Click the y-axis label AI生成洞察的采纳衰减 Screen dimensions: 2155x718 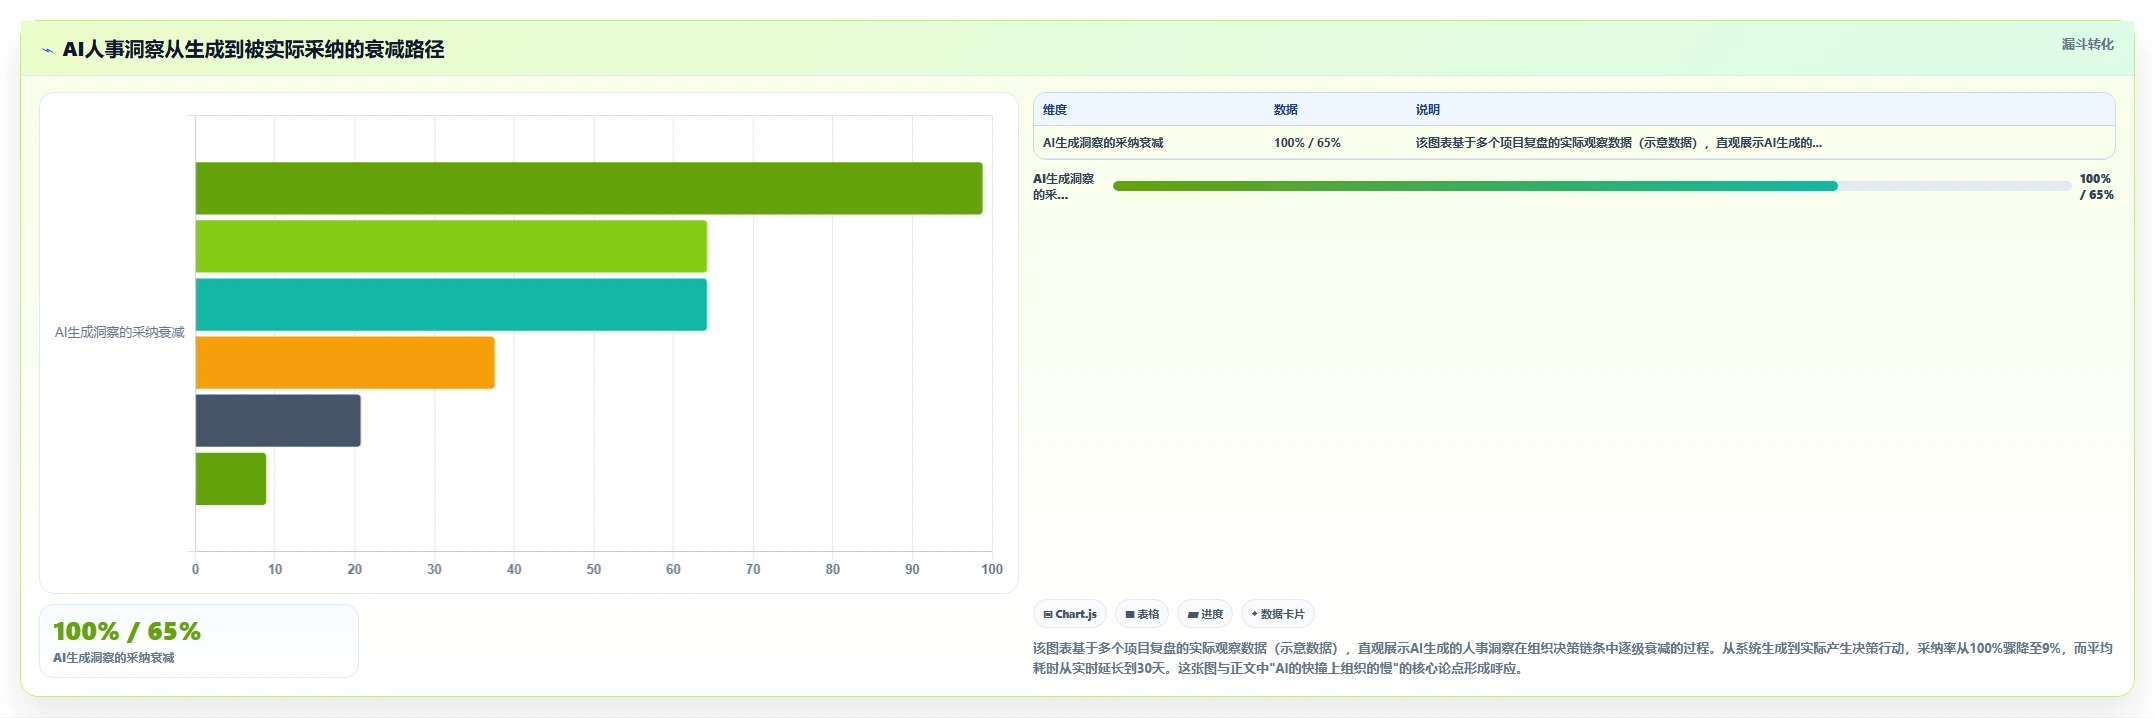pyautogui.click(x=120, y=332)
